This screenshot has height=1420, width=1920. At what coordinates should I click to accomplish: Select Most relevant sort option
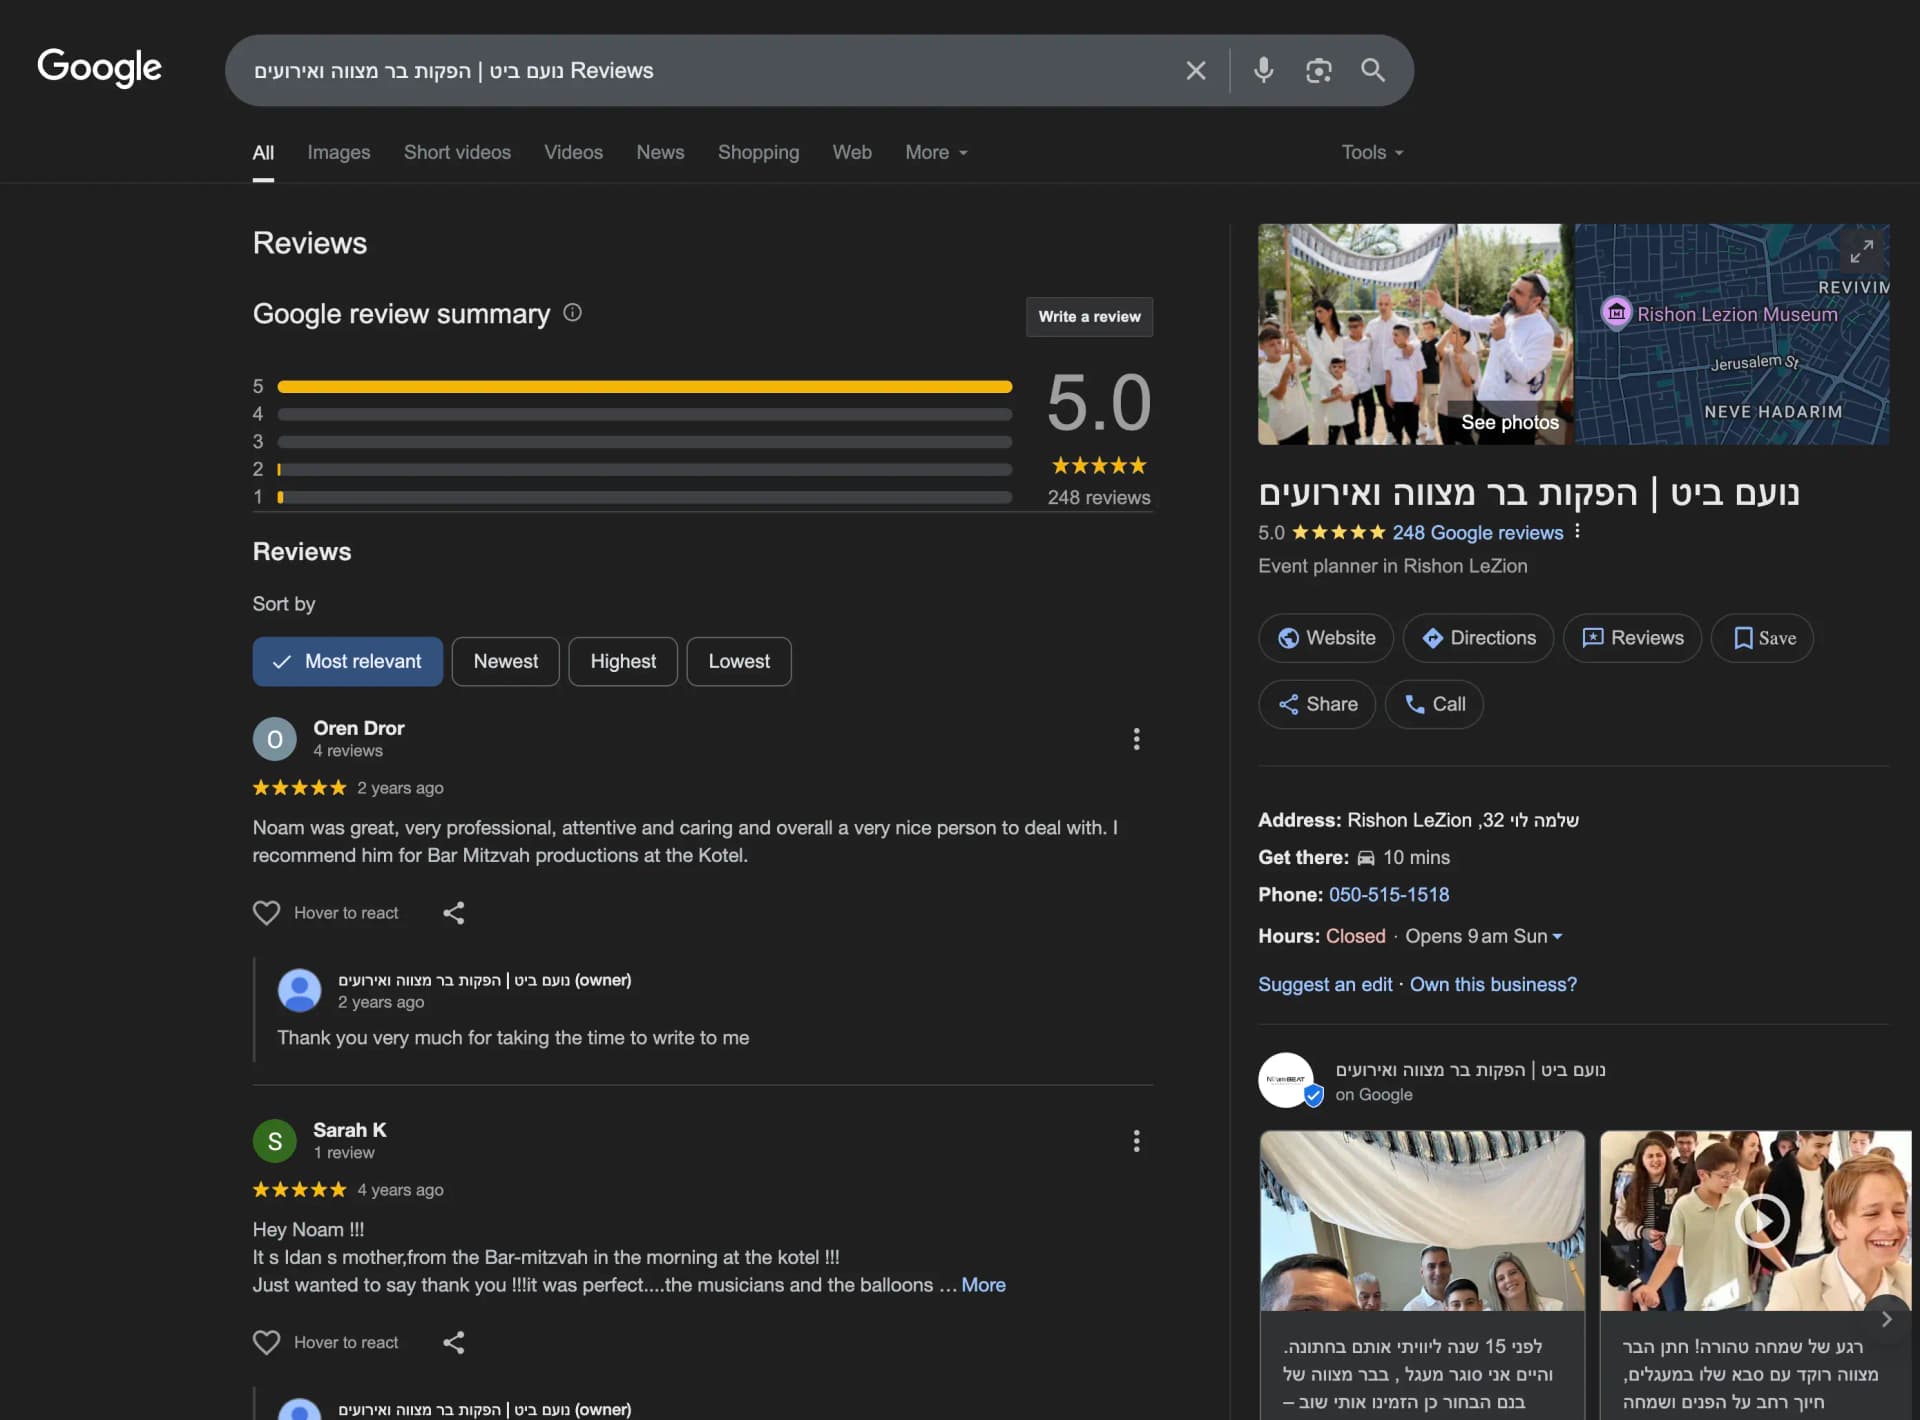(347, 661)
